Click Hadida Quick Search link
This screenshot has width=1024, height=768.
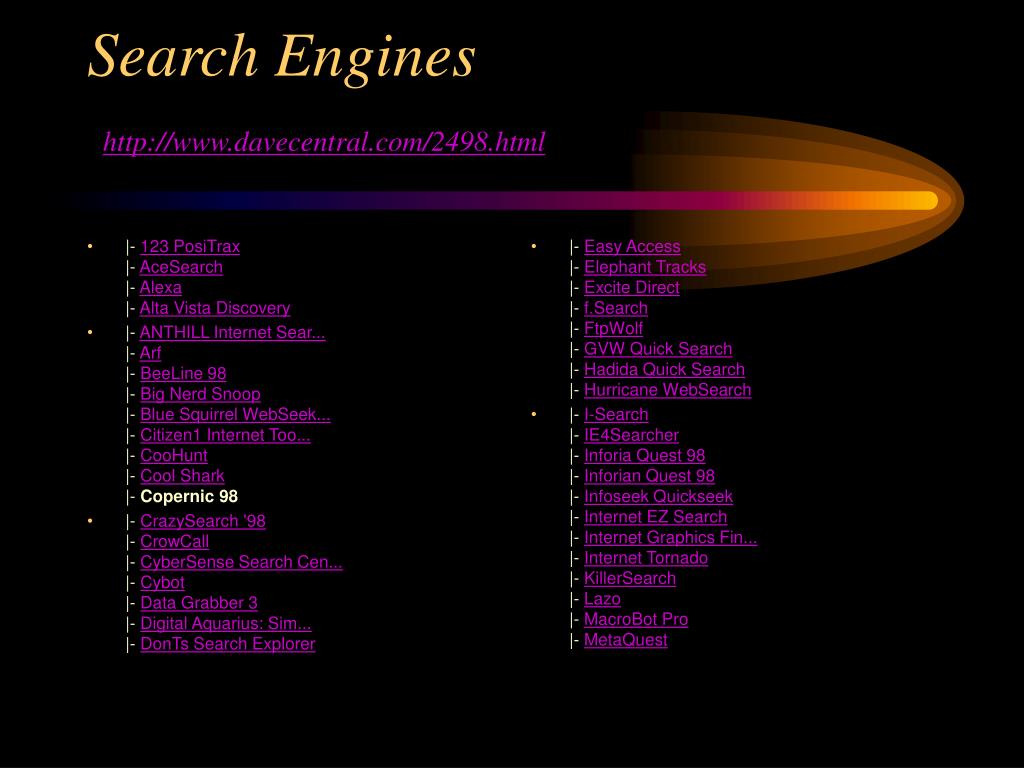click(664, 370)
